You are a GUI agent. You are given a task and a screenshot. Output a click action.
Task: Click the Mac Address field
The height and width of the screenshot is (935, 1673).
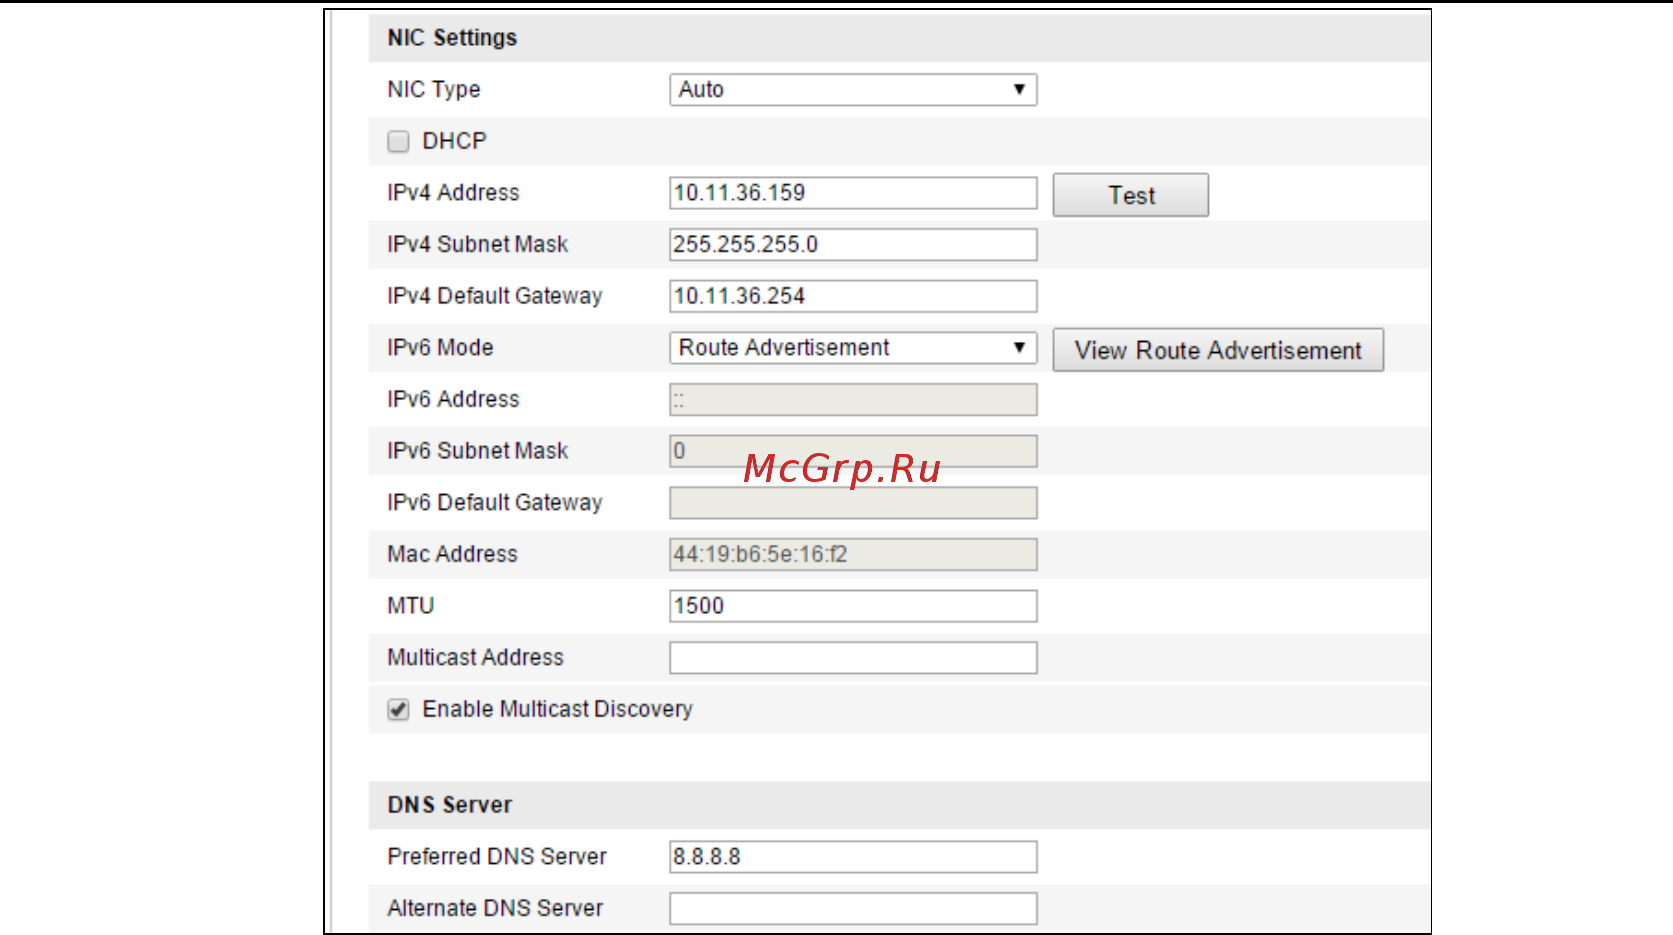click(x=853, y=555)
